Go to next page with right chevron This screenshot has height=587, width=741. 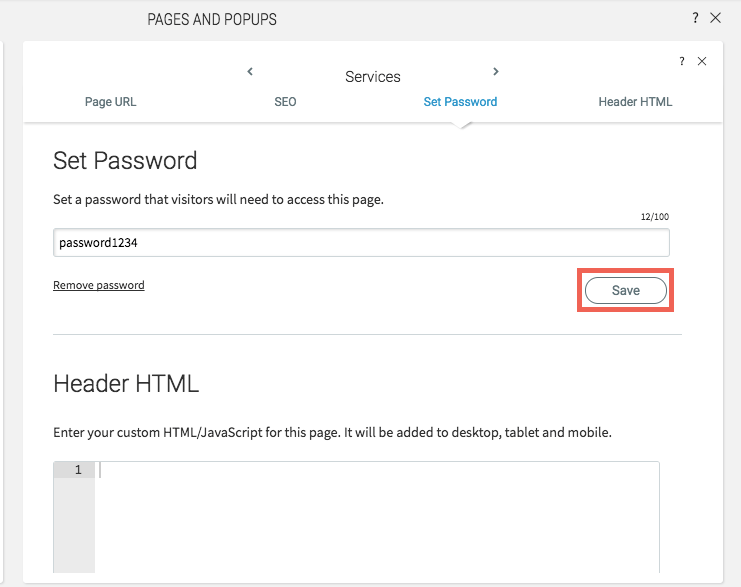pos(495,71)
